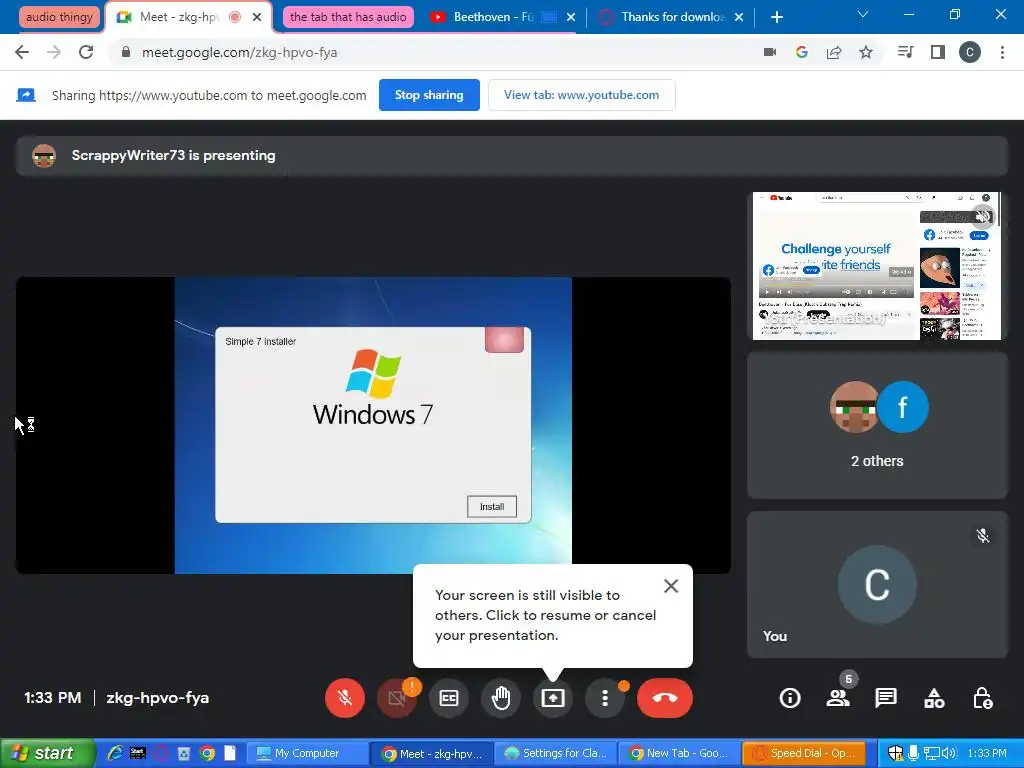Open the activities panel icon
Screen dimensions: 1024x768
coord(934,698)
